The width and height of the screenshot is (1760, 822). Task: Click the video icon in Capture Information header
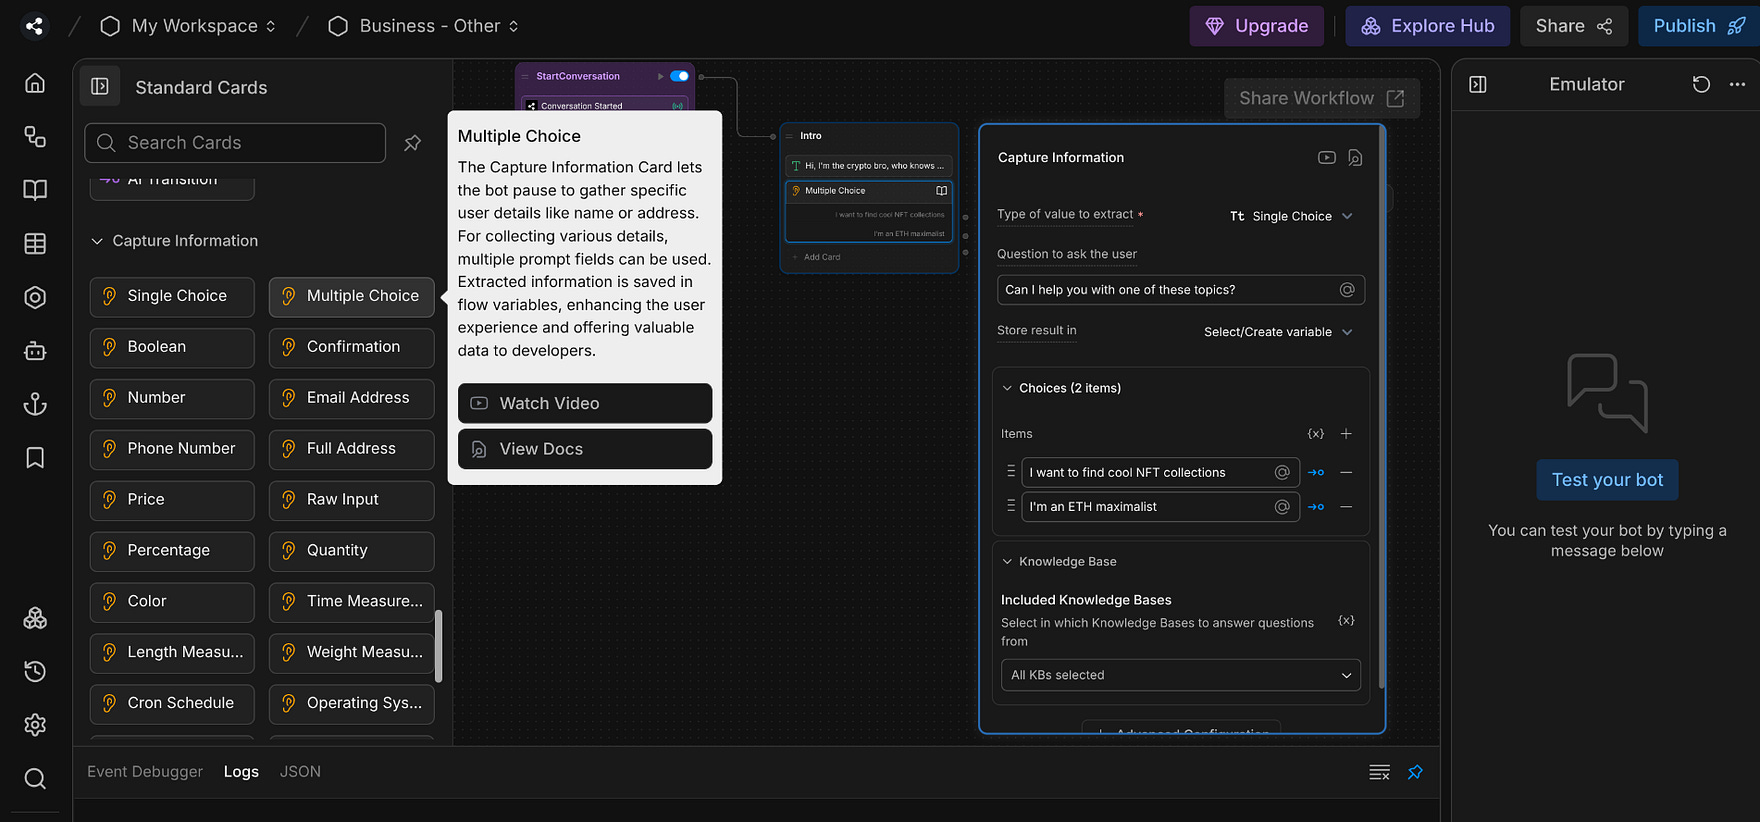click(x=1327, y=157)
